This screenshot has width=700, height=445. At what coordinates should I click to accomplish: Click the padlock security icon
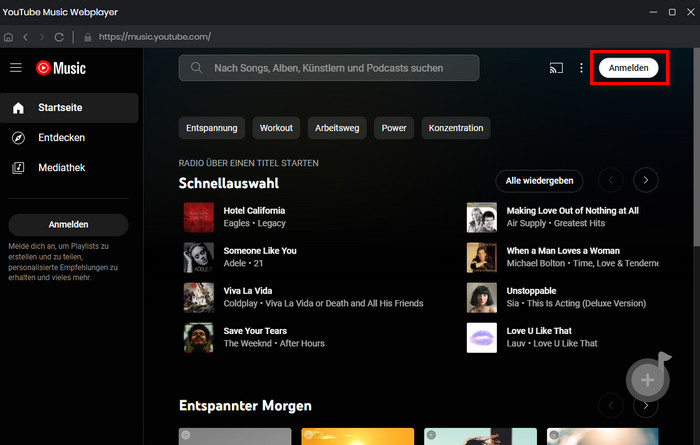(88, 37)
